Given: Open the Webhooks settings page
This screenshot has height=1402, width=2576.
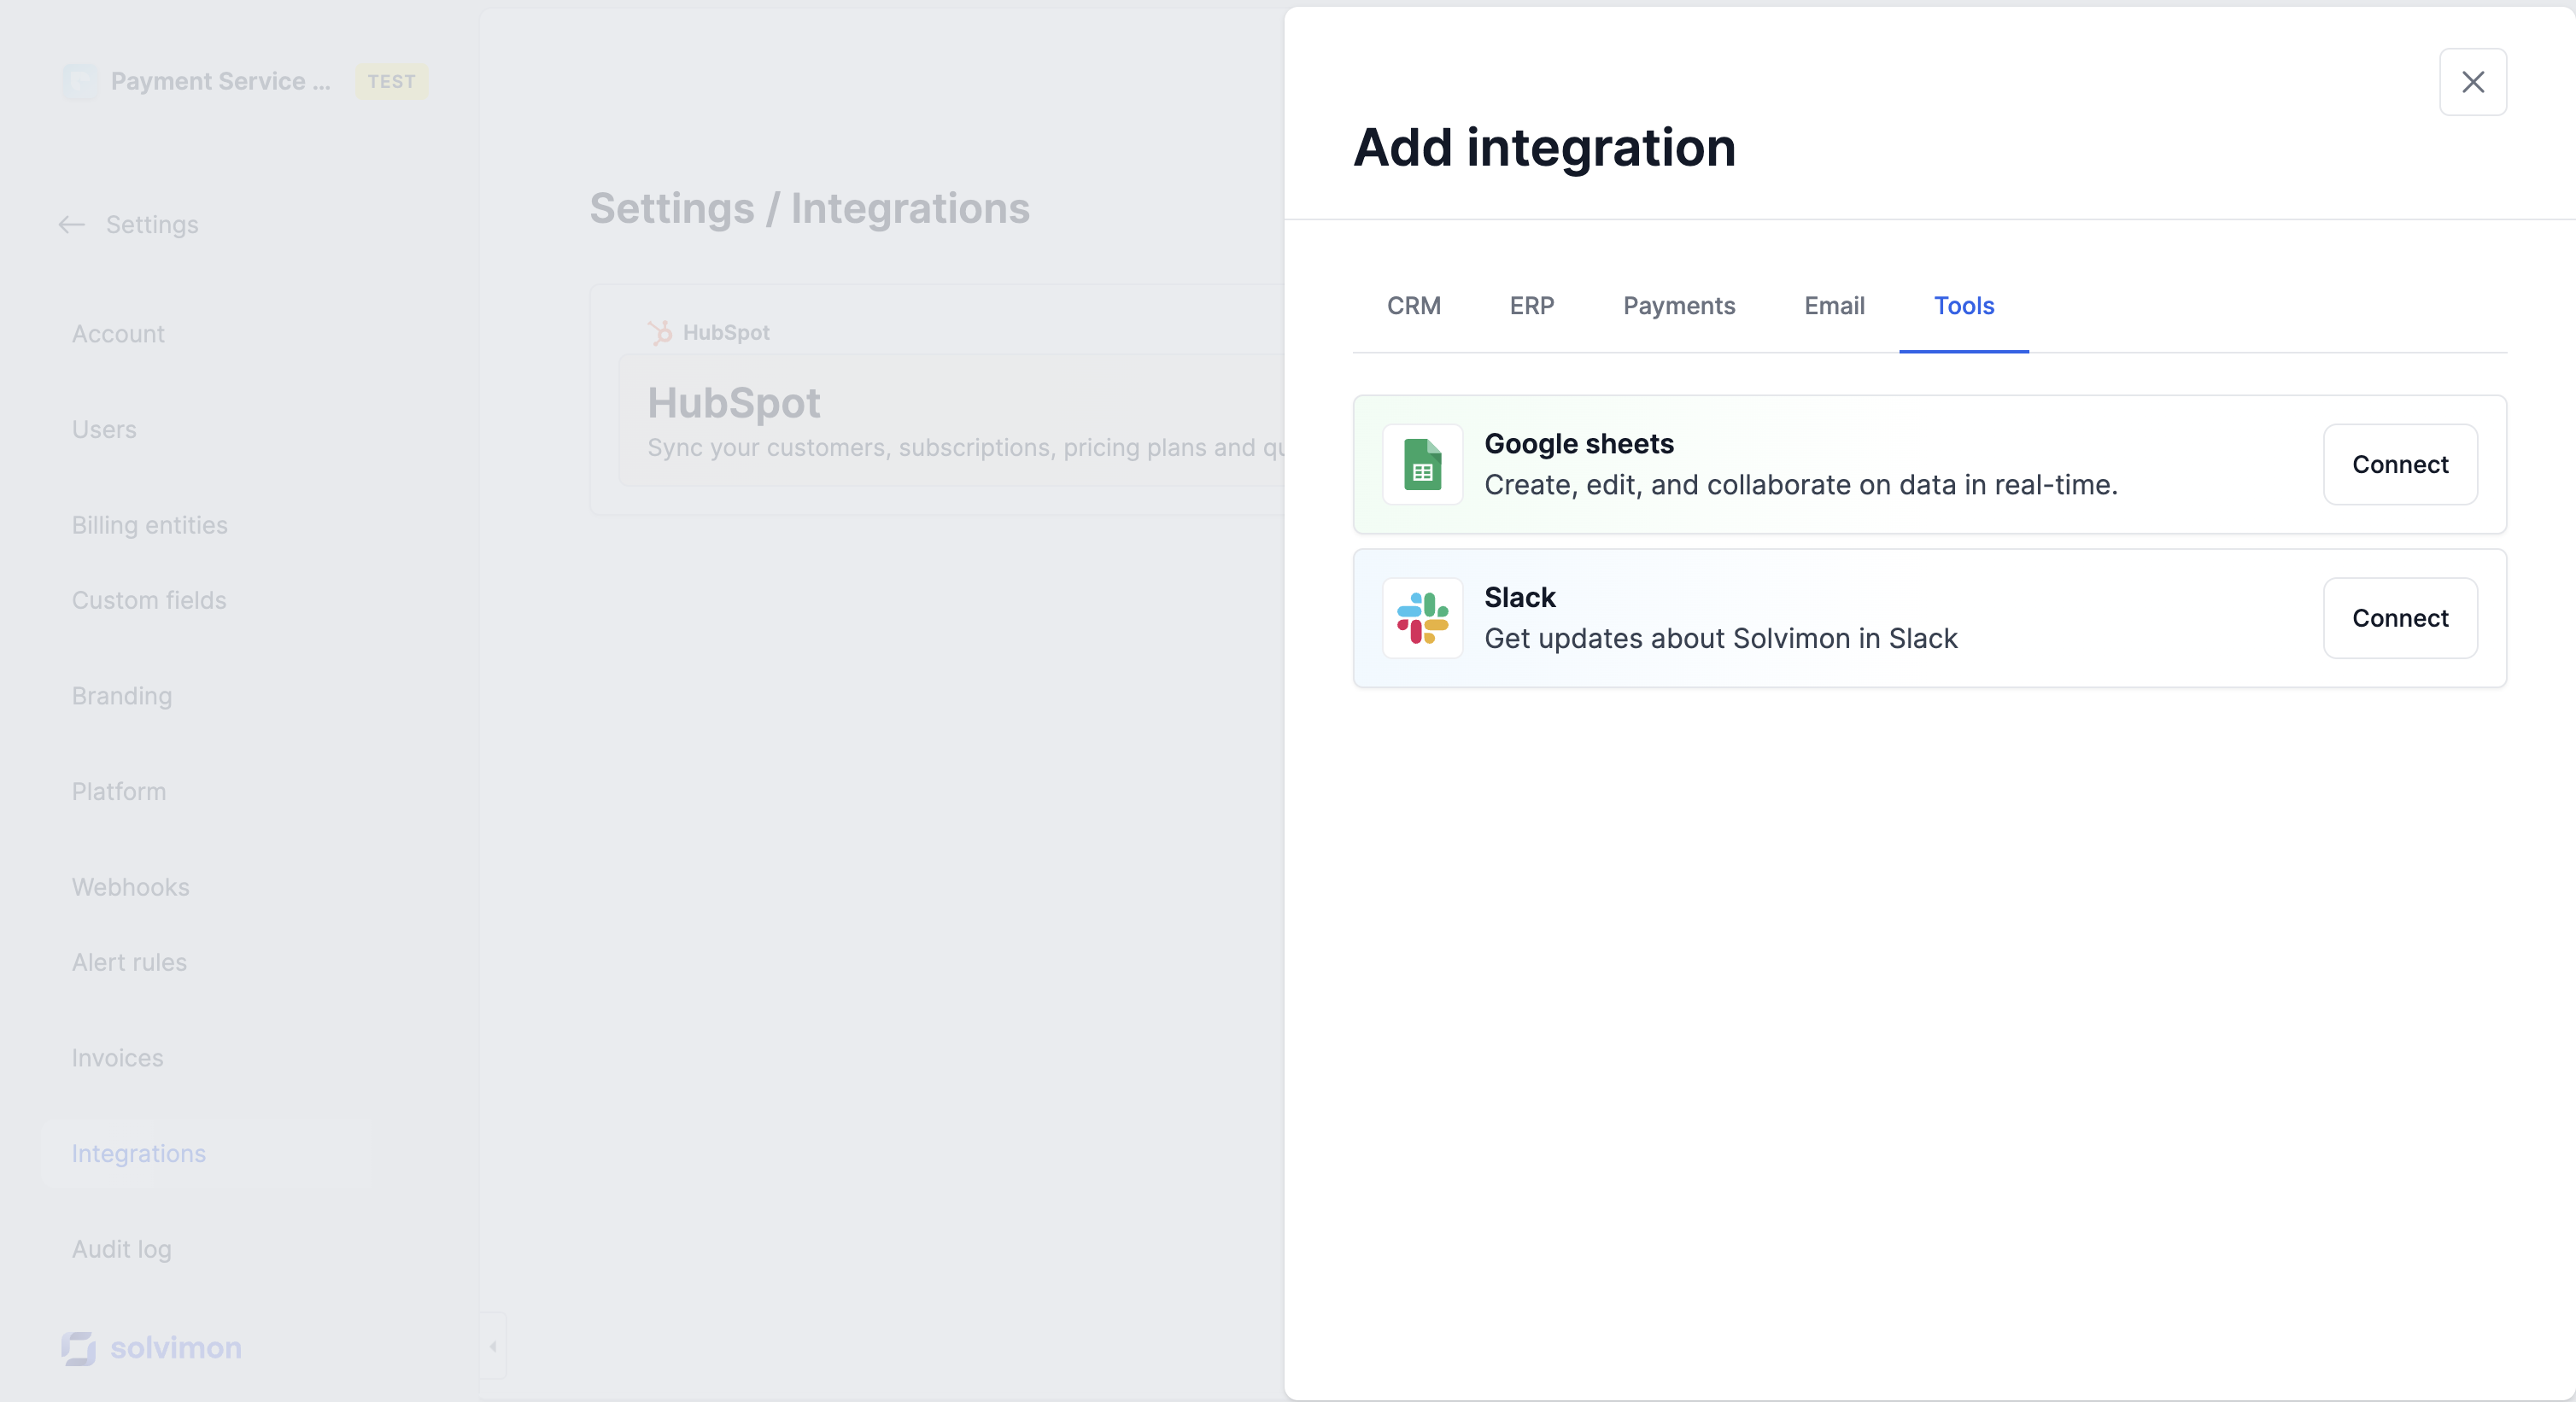Looking at the screenshot, I should [130, 887].
